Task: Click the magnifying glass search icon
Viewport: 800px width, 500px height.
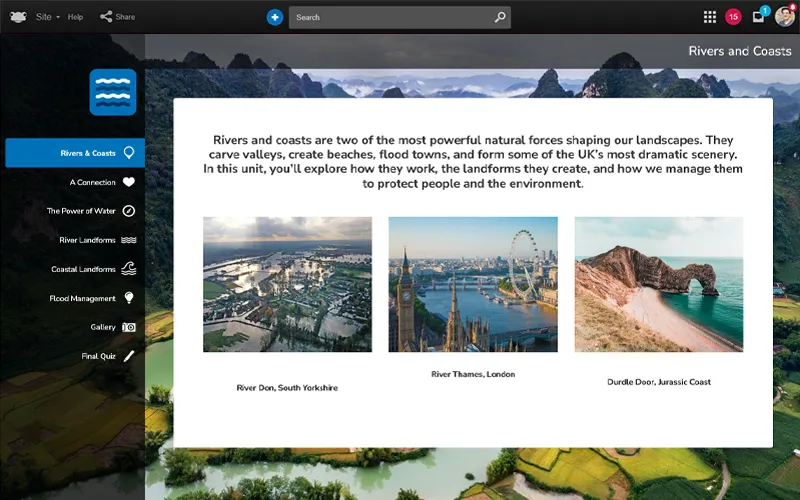Action: [x=500, y=17]
